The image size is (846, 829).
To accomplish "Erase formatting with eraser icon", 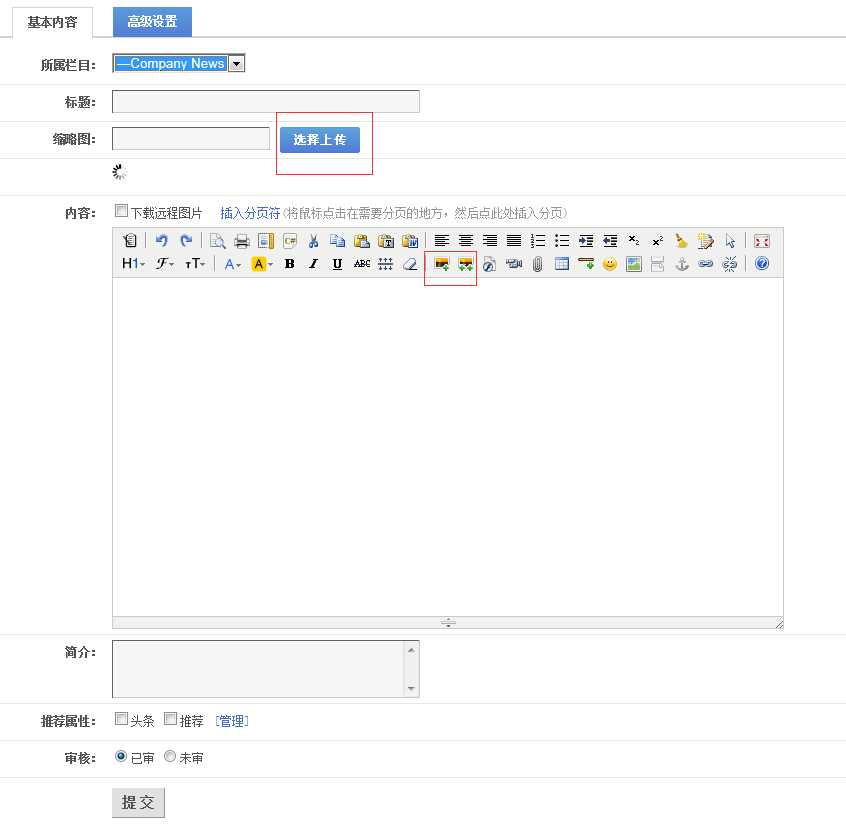I will 410,264.
